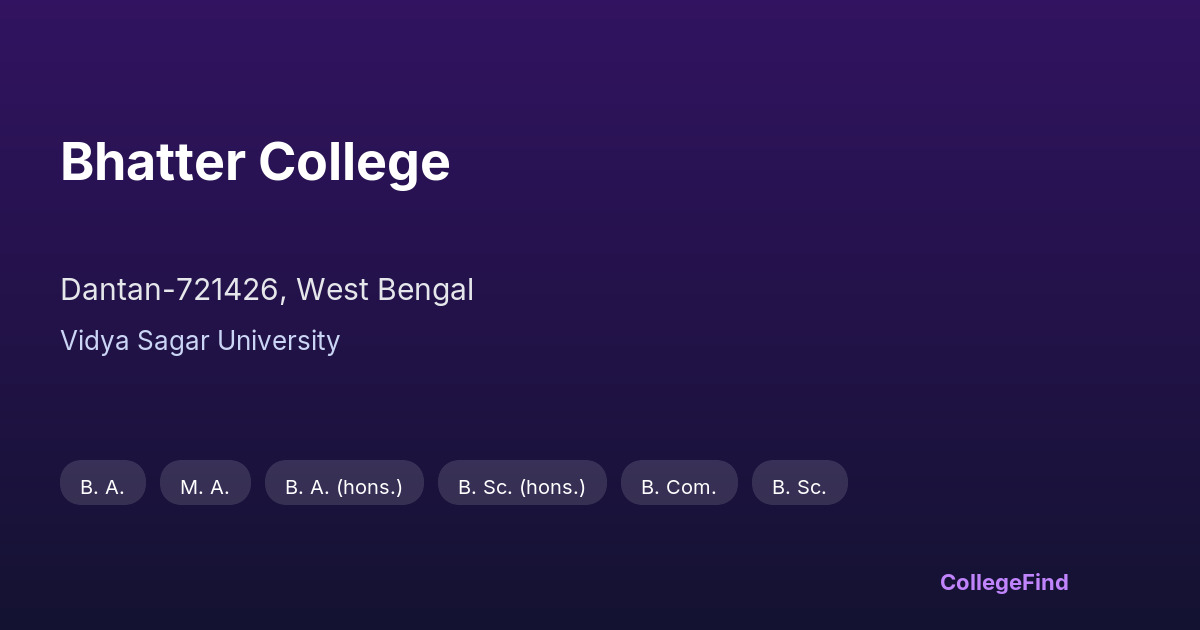
Task: Click the B. A. course chip
Action: click(x=103, y=487)
